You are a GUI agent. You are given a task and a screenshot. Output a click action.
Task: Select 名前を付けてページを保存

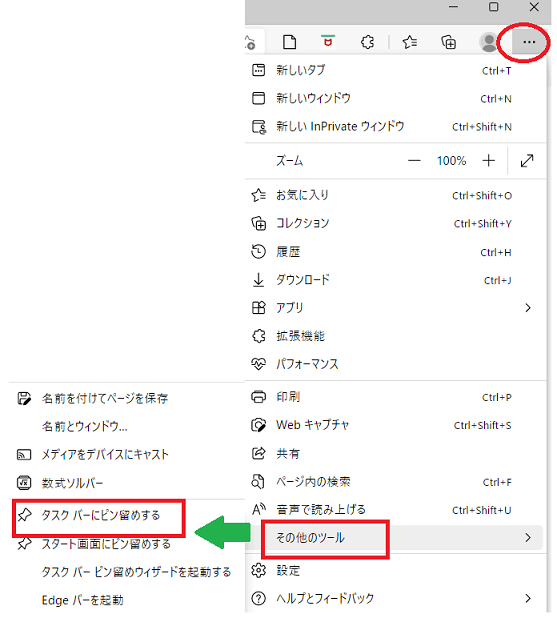[x=128, y=398]
